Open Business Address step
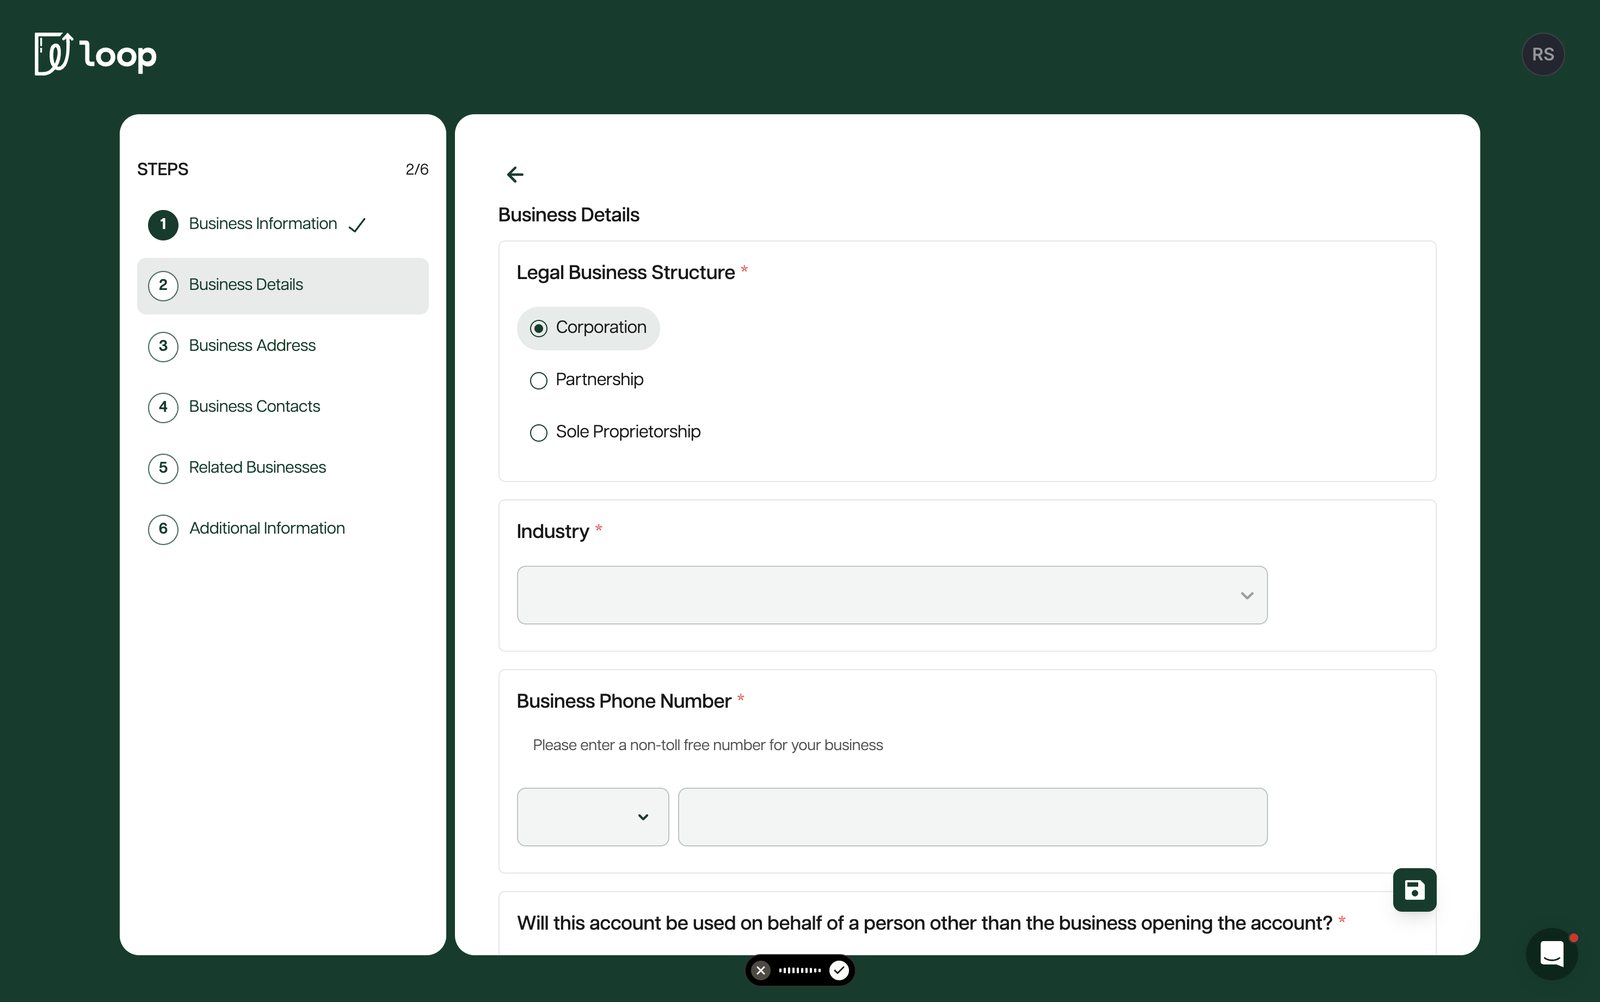The height and width of the screenshot is (1002, 1600). coord(283,346)
